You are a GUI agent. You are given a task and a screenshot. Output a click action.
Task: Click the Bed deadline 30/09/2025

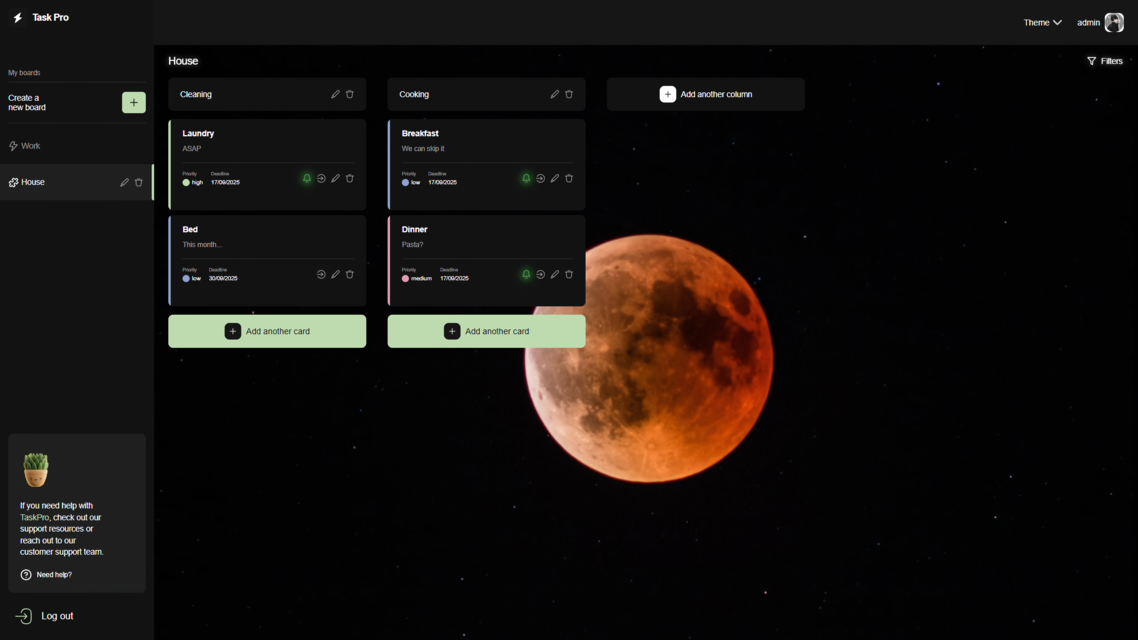223,279
